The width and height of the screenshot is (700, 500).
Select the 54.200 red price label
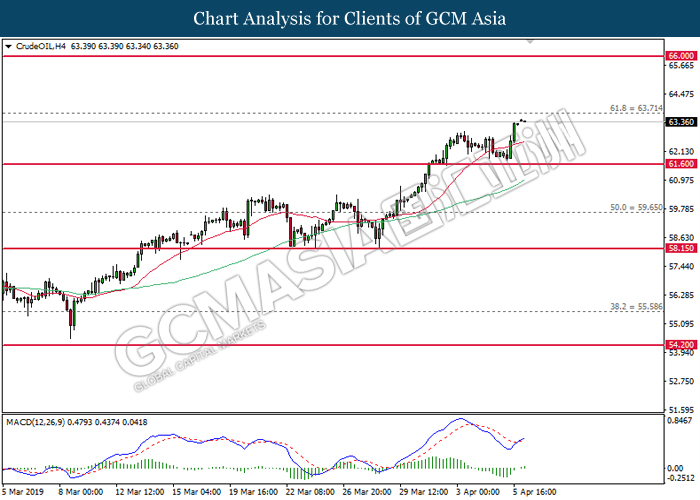pyautogui.click(x=681, y=345)
